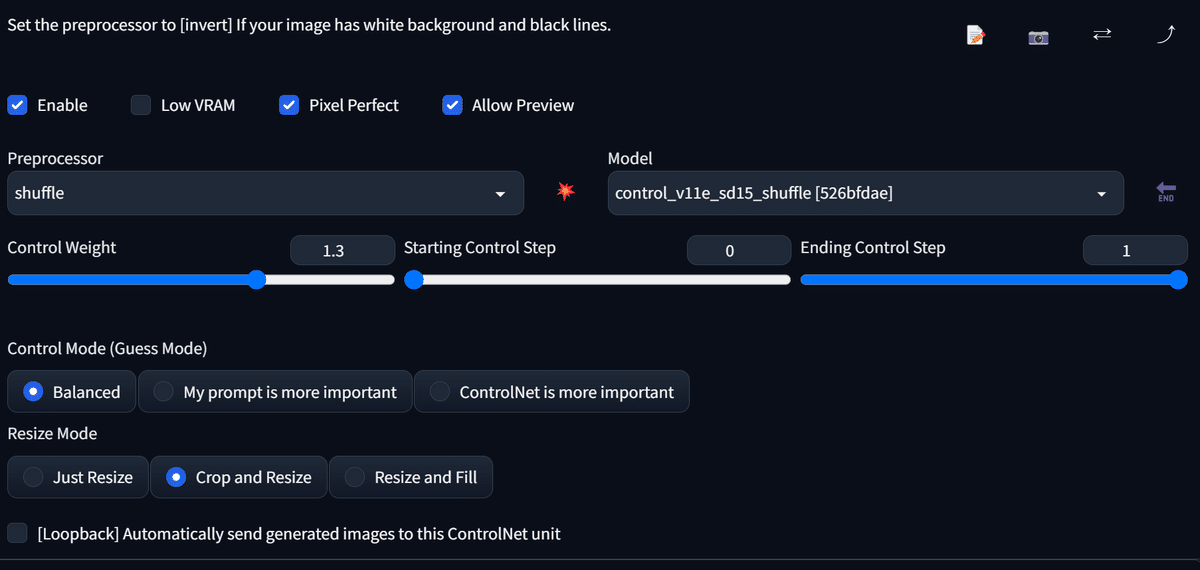This screenshot has width=1200, height=570.
Task: Click the new canvas notepad icon
Action: click(x=975, y=35)
